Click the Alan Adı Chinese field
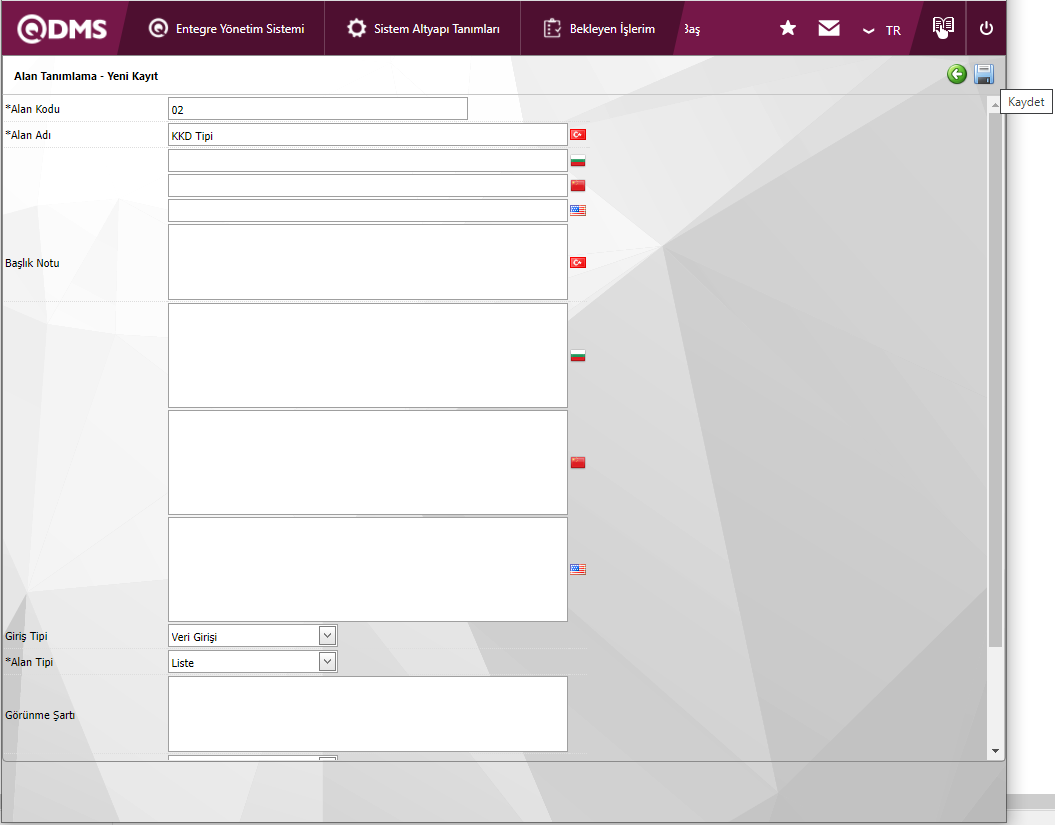Image resolution: width=1055 pixels, height=825 pixels. click(368, 185)
